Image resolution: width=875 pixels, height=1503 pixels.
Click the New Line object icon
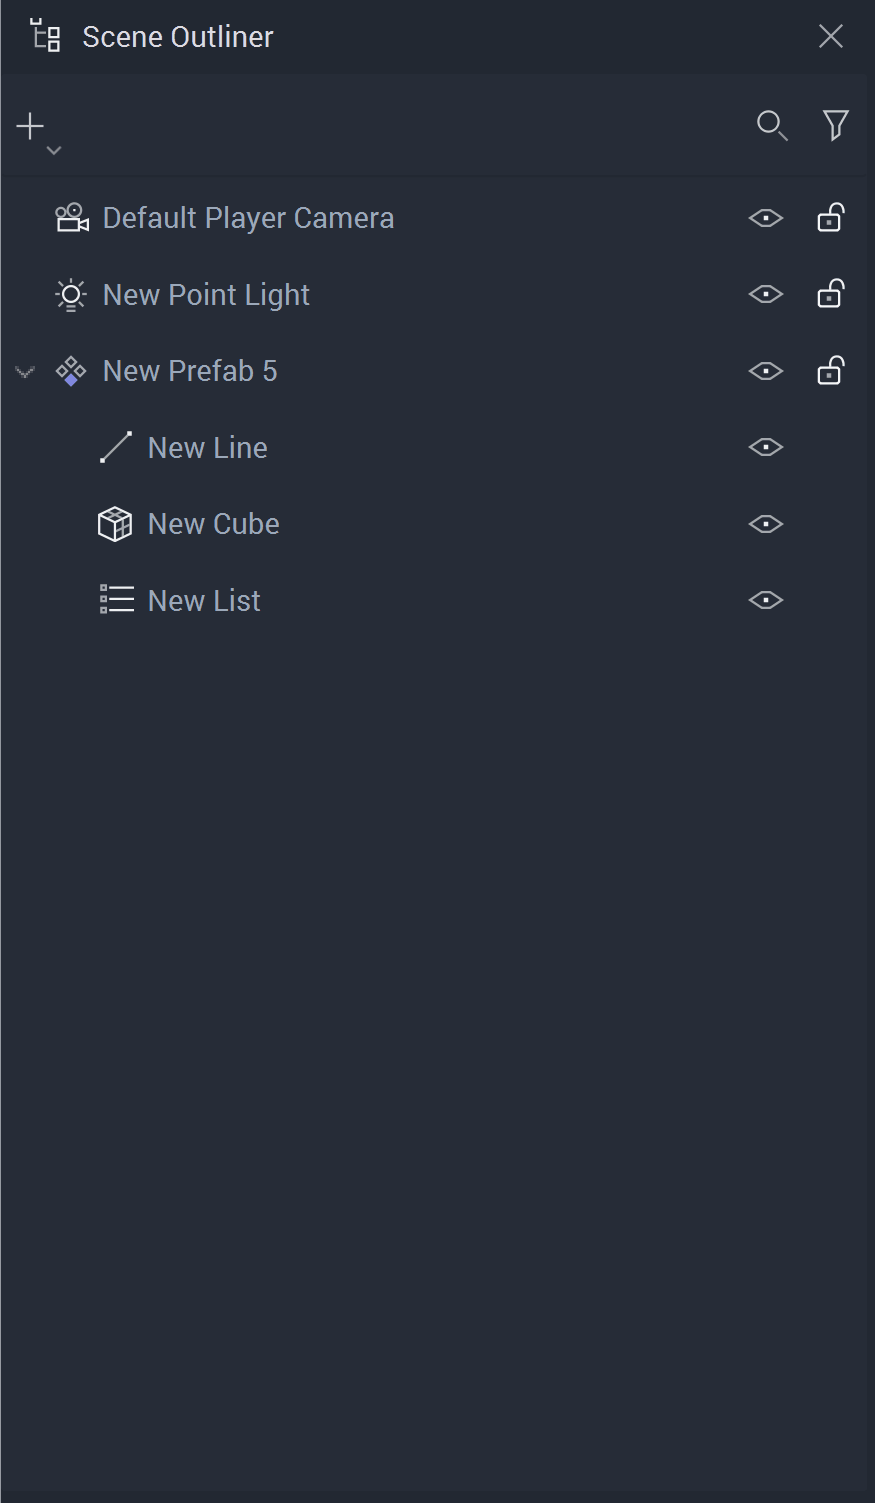click(116, 447)
